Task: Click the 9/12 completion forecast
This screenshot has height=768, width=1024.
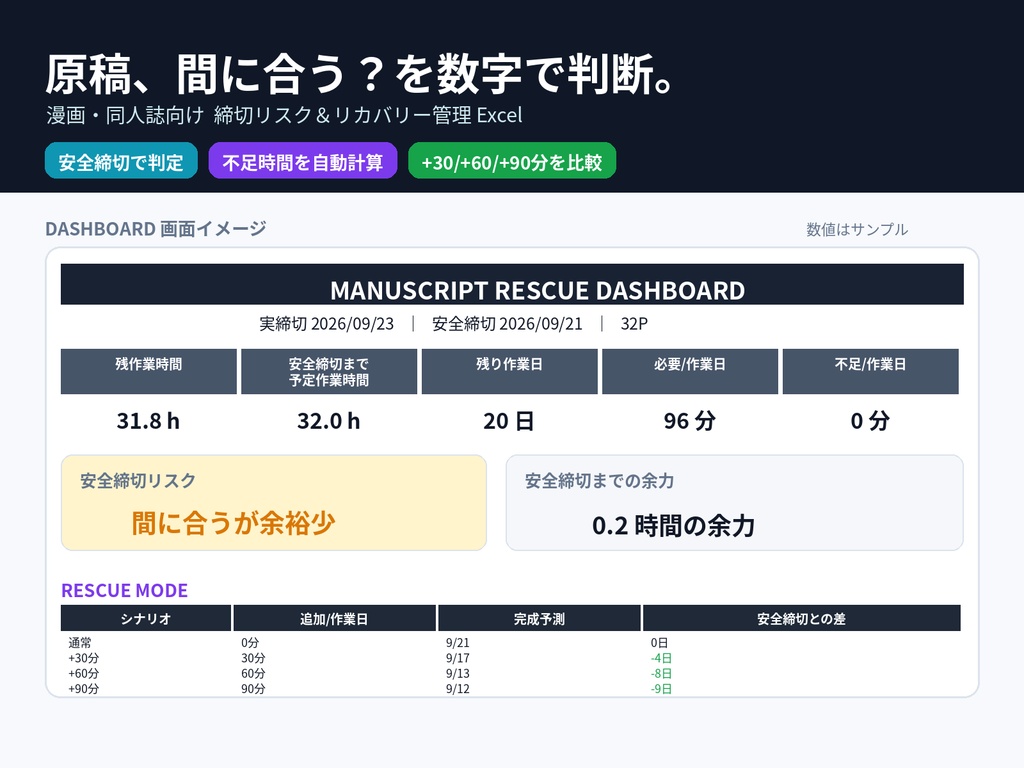Action: [458, 688]
